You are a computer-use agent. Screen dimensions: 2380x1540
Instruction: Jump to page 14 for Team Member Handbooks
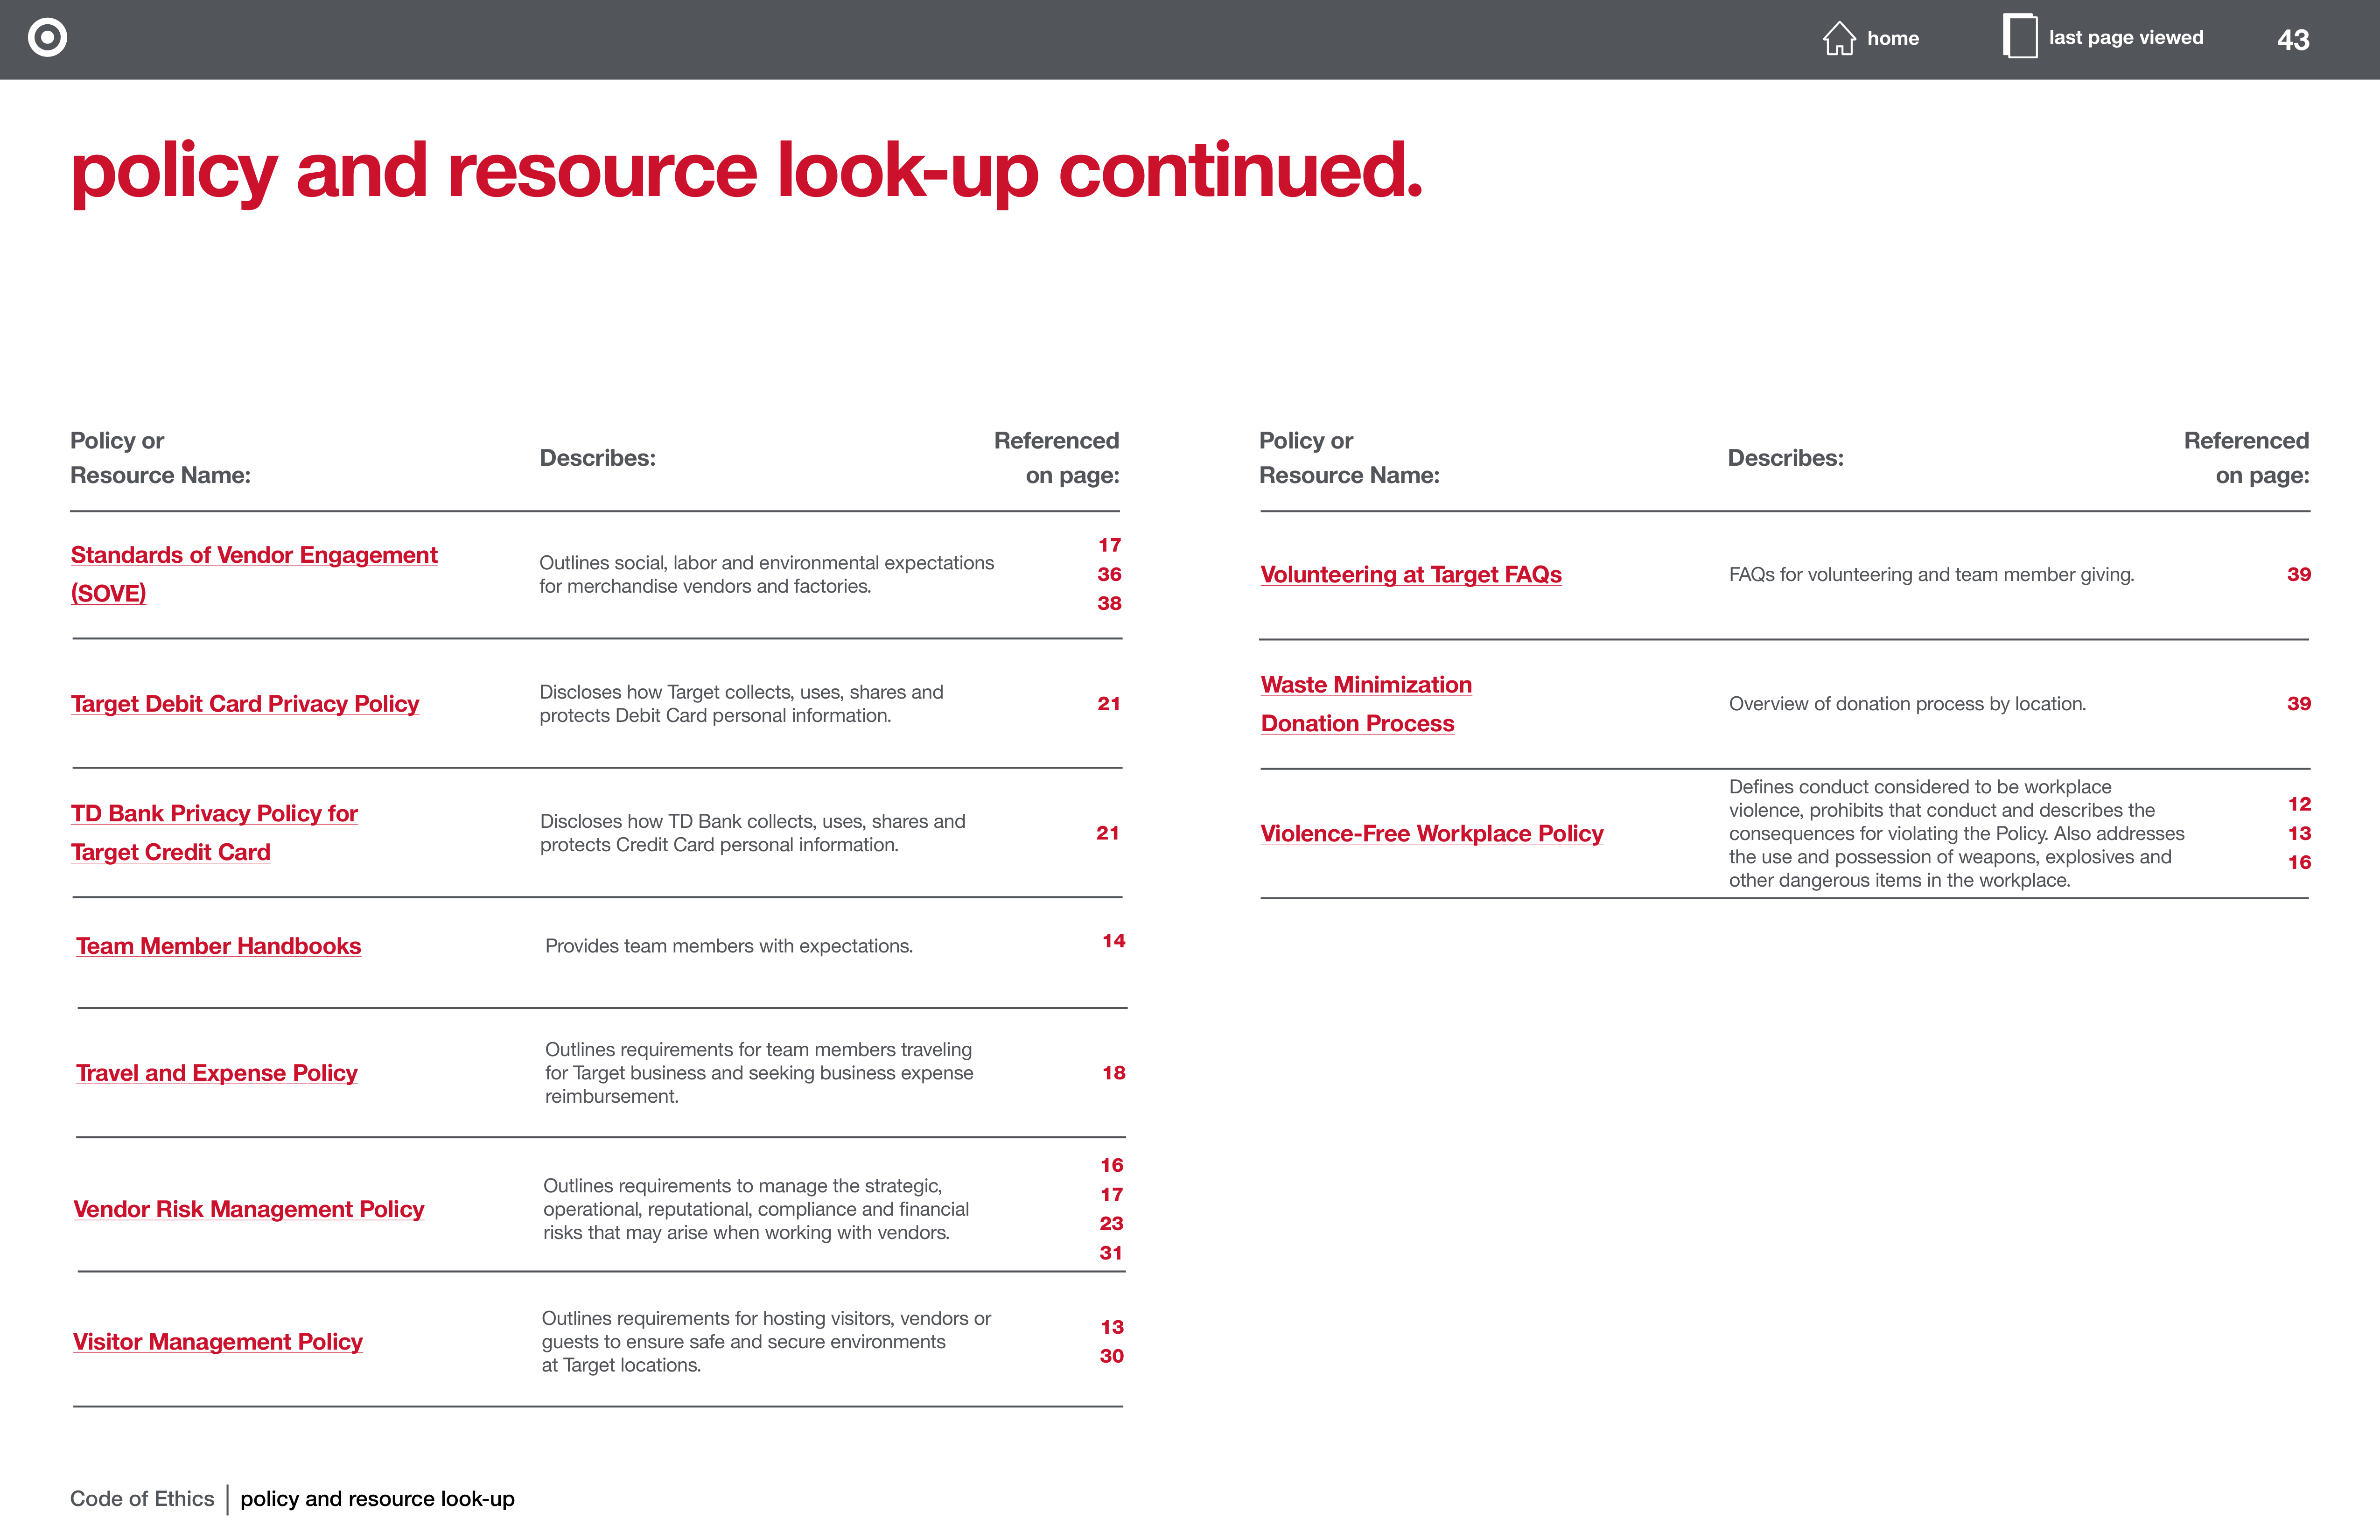(1114, 941)
